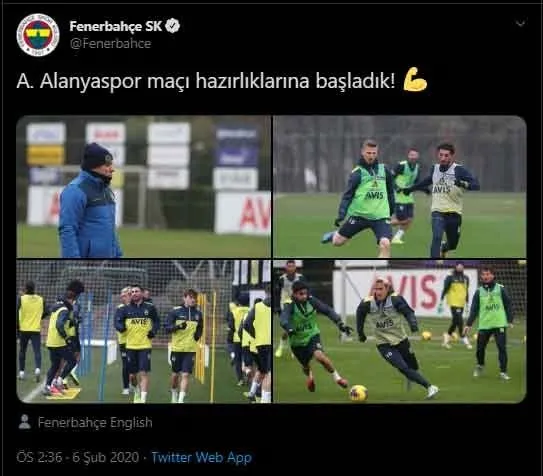The width and height of the screenshot is (543, 476).
Task: Open the photo of coach in blue jacket
Action: [x=144, y=187]
